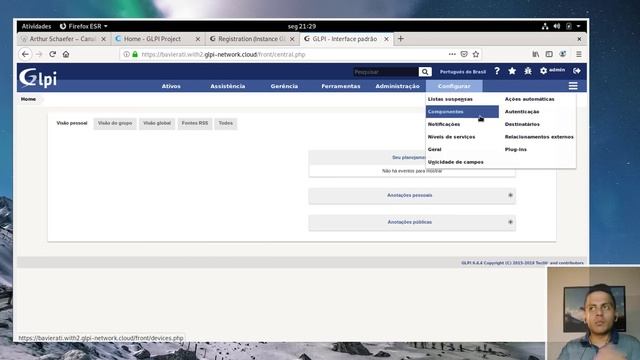Screen dimensions: 640x360
Task: Open the Firefox application menu
Action: (x=579, y=54)
